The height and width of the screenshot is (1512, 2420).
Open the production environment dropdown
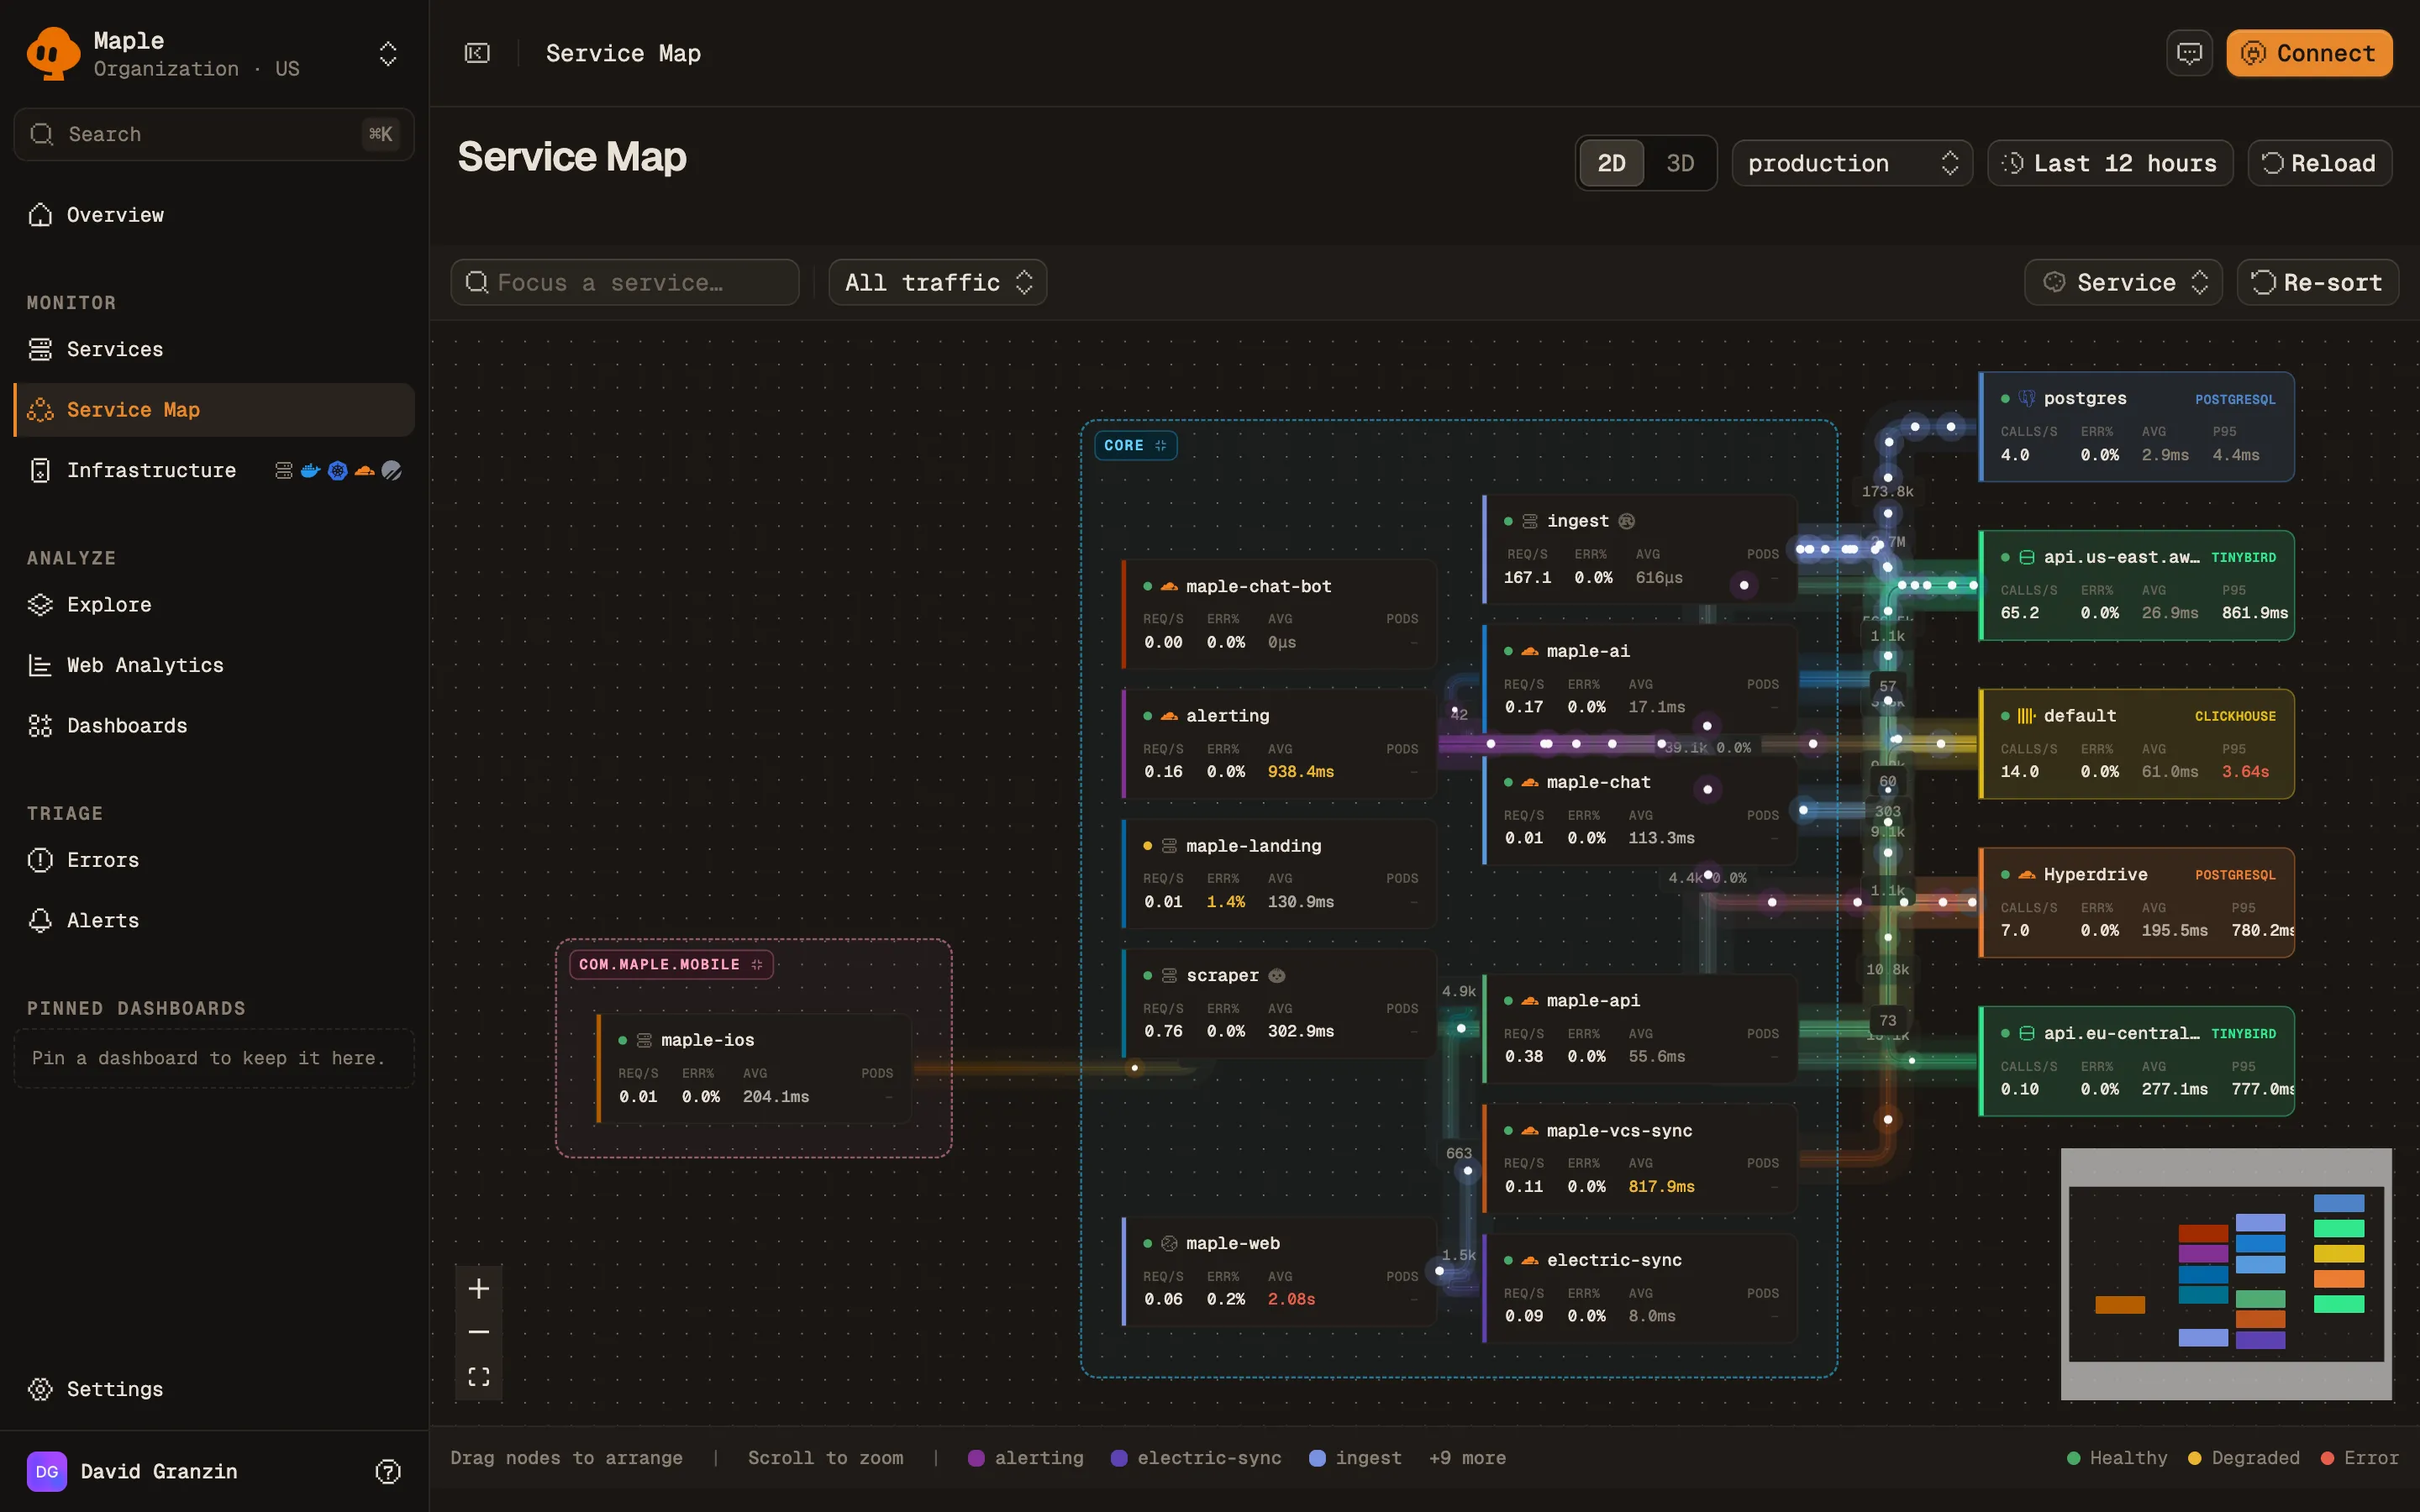coord(1852,163)
